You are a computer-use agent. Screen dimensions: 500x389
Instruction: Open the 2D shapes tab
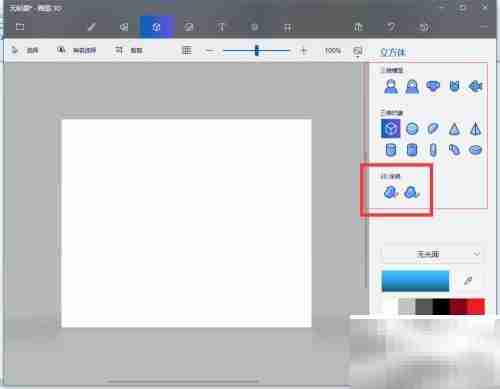point(124,27)
